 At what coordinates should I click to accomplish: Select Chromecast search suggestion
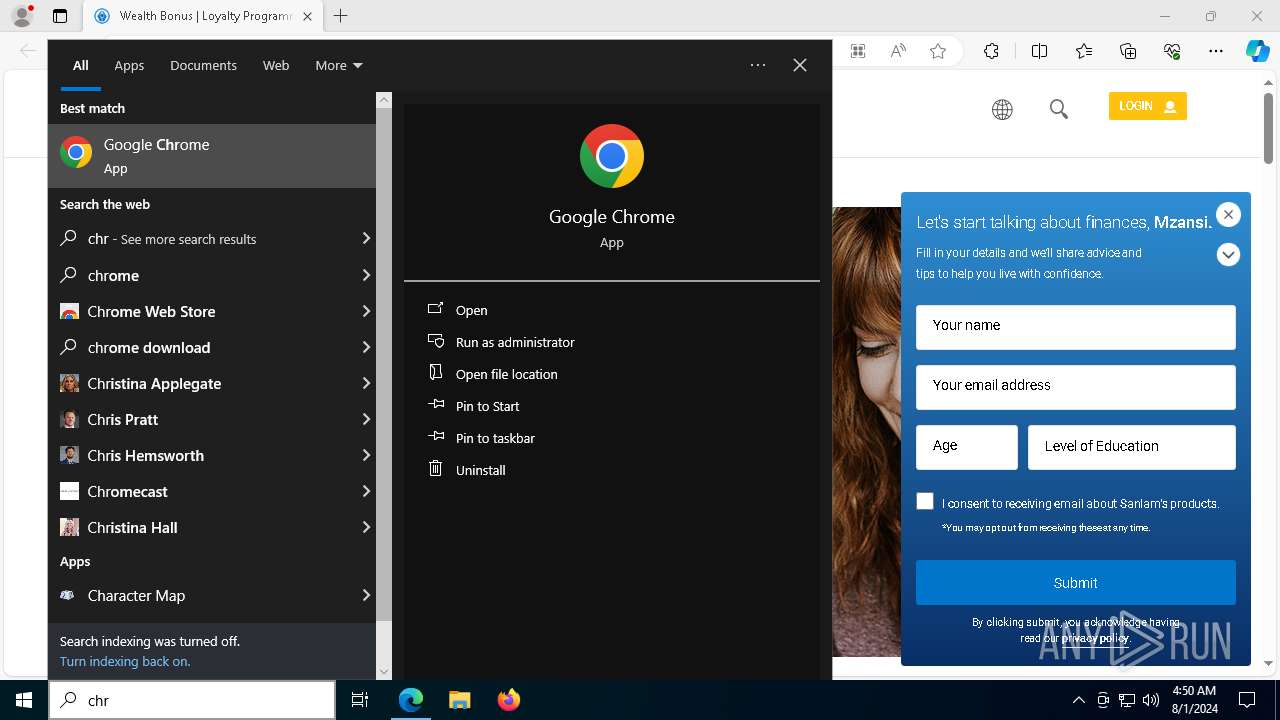(212, 491)
